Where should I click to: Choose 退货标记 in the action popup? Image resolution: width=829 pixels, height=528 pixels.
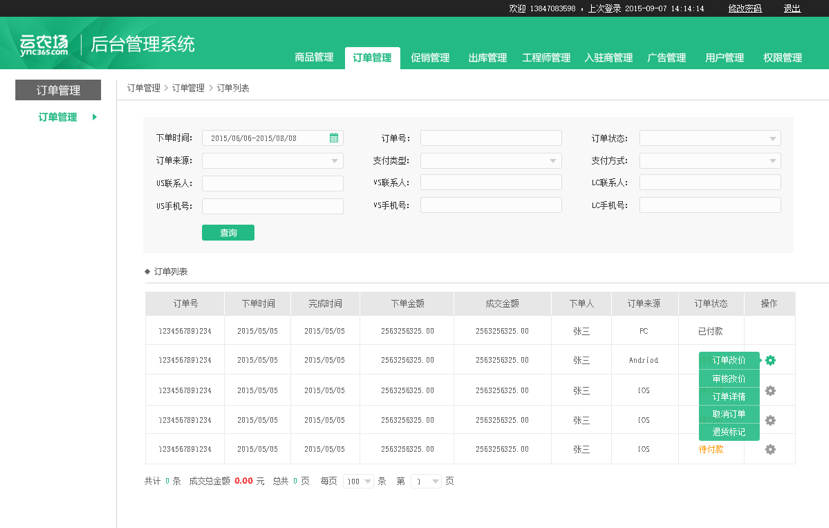coord(729,432)
